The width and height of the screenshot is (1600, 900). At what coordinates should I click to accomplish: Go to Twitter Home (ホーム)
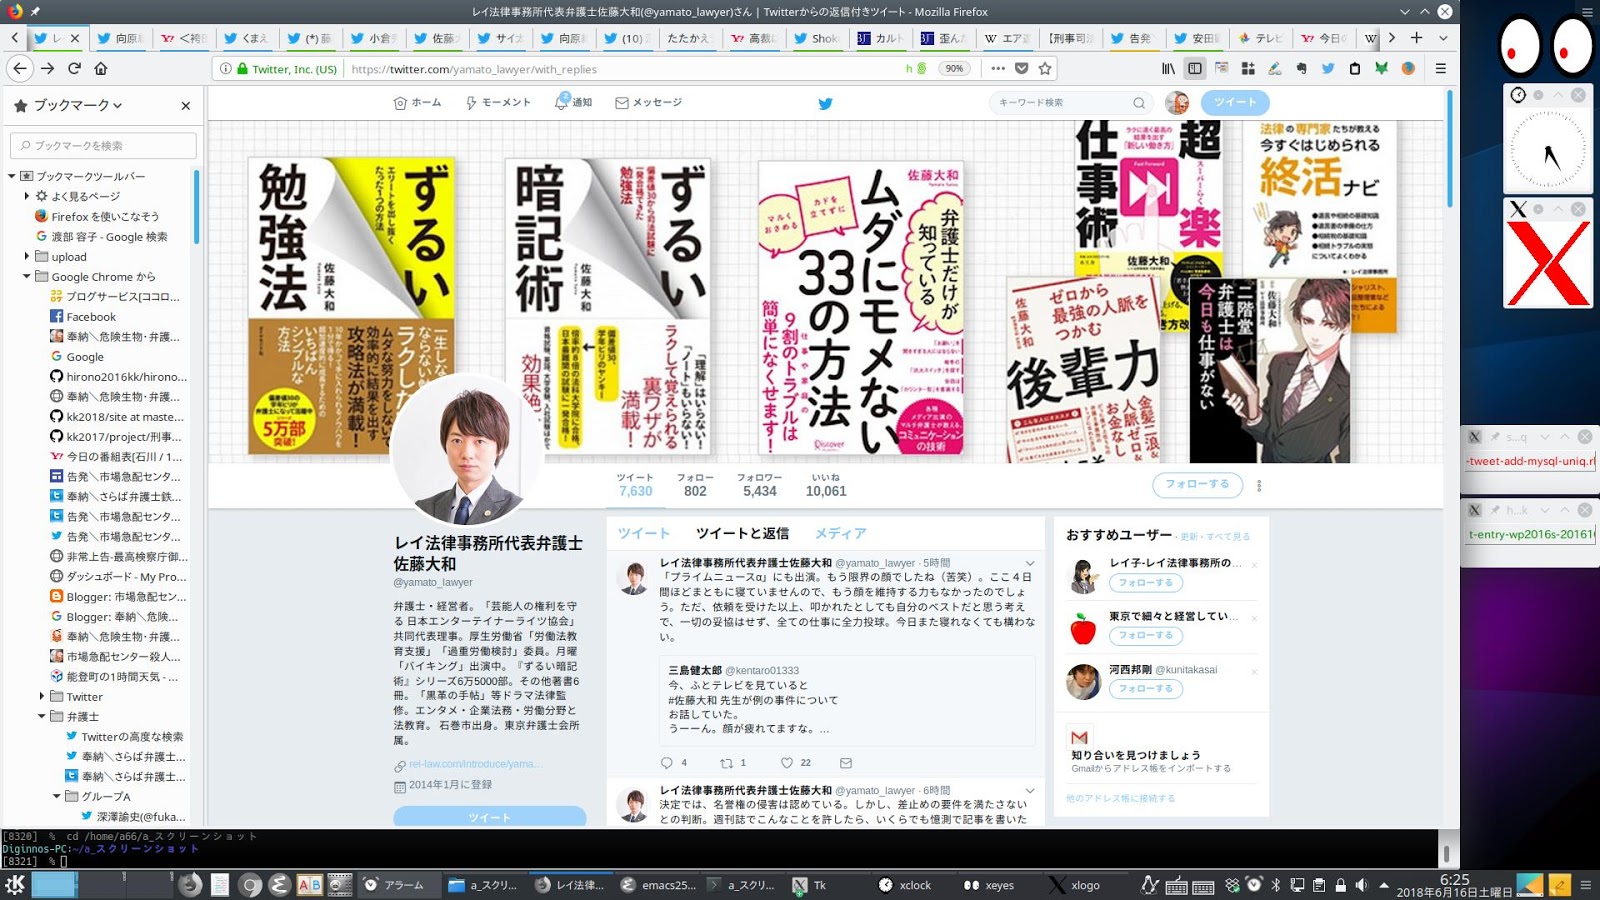click(417, 103)
